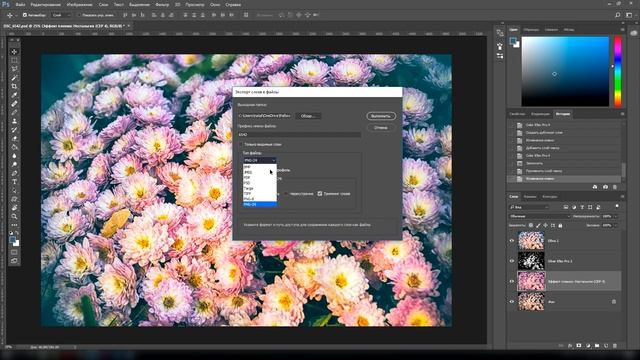
Task: Choose JPEG from the file type list
Action: click(x=260, y=172)
